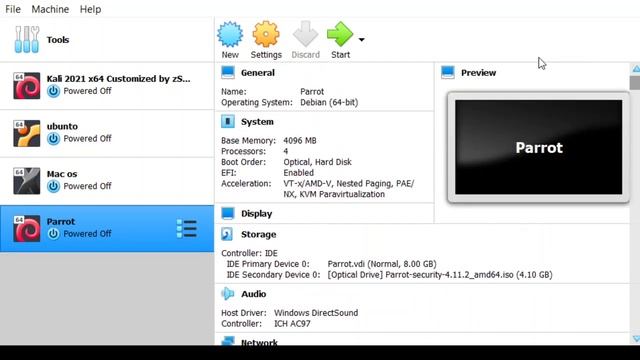Open the General section header link
This screenshot has width=640, height=360.
pyautogui.click(x=258, y=73)
